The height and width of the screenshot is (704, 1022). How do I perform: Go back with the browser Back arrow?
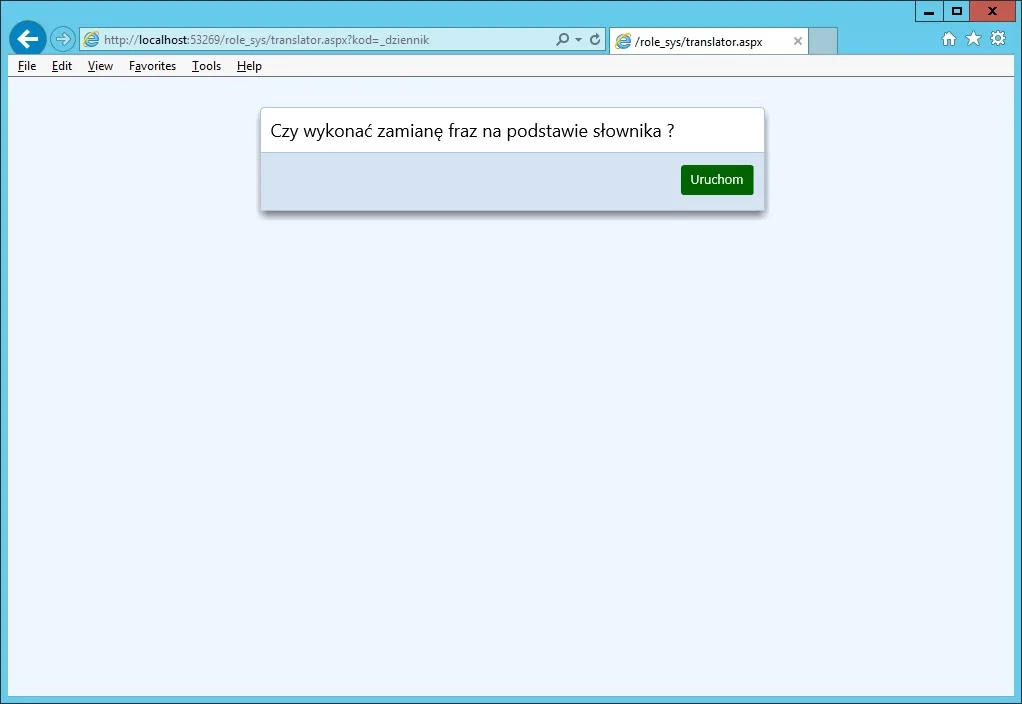[x=27, y=39]
